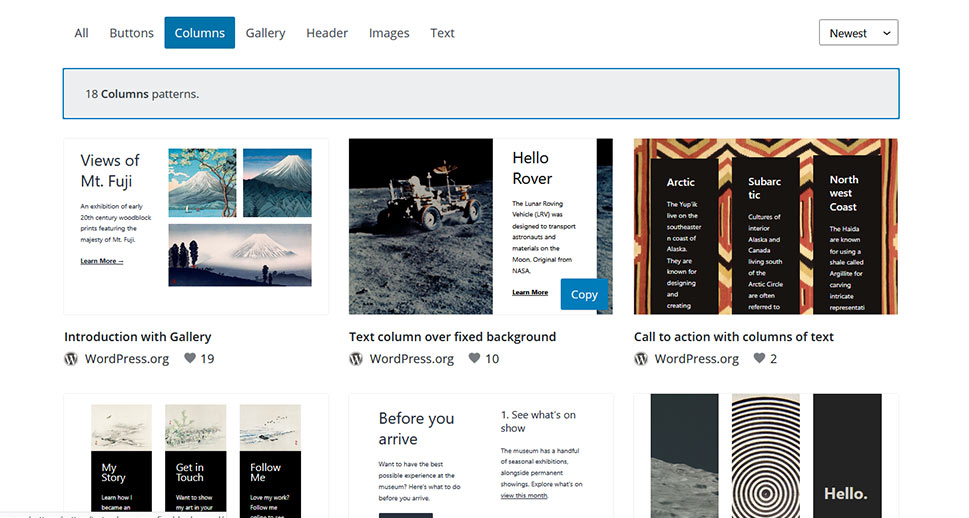Switch to the Header category
The height and width of the screenshot is (518, 969).
tap(327, 33)
